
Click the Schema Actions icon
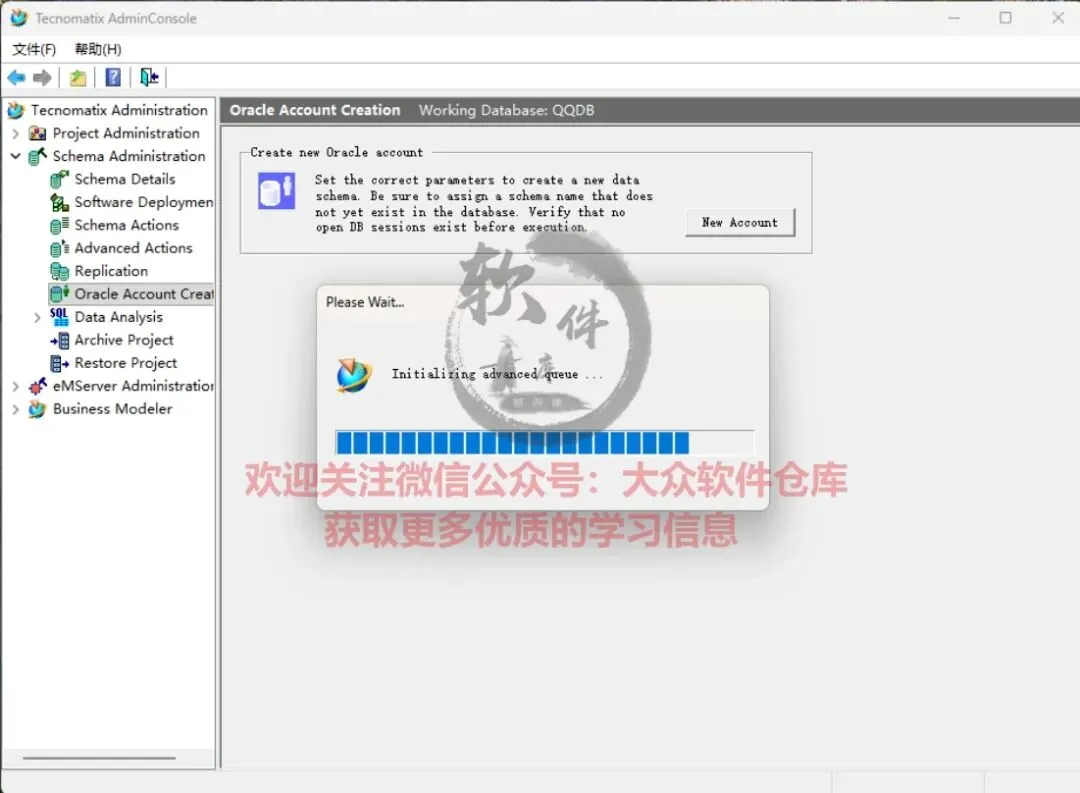59,225
